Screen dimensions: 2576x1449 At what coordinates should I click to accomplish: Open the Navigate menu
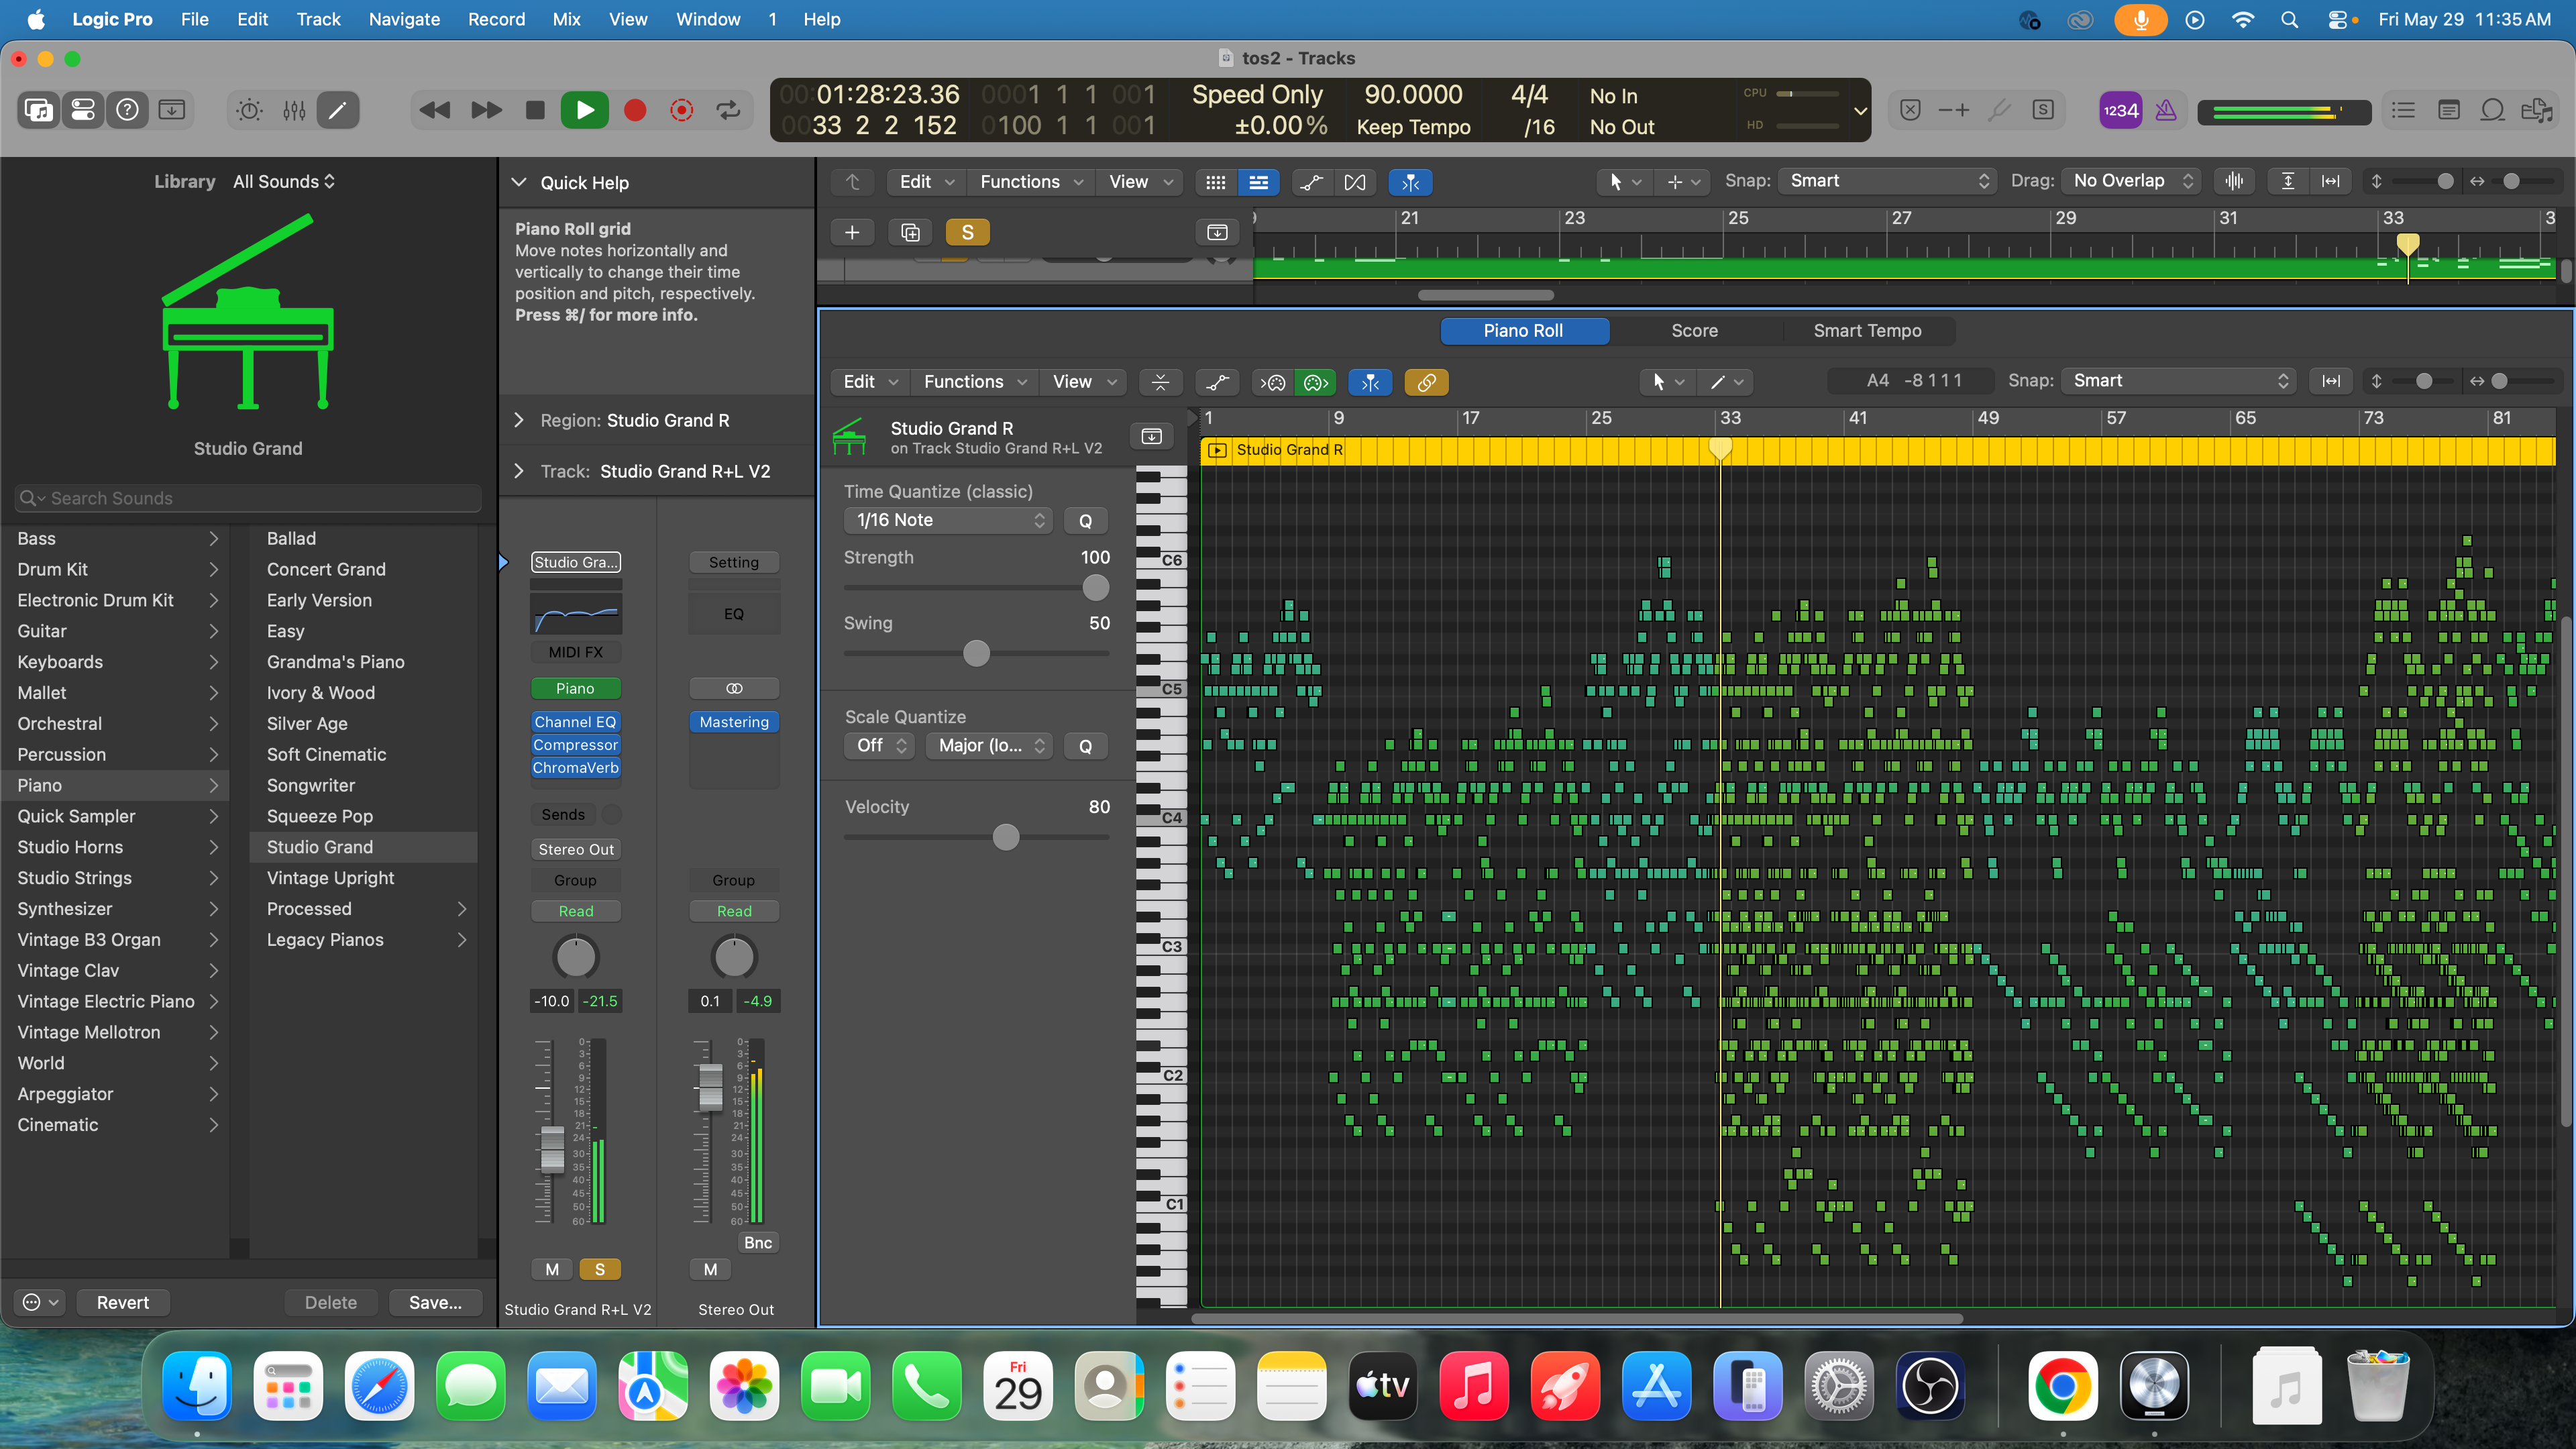404,19
